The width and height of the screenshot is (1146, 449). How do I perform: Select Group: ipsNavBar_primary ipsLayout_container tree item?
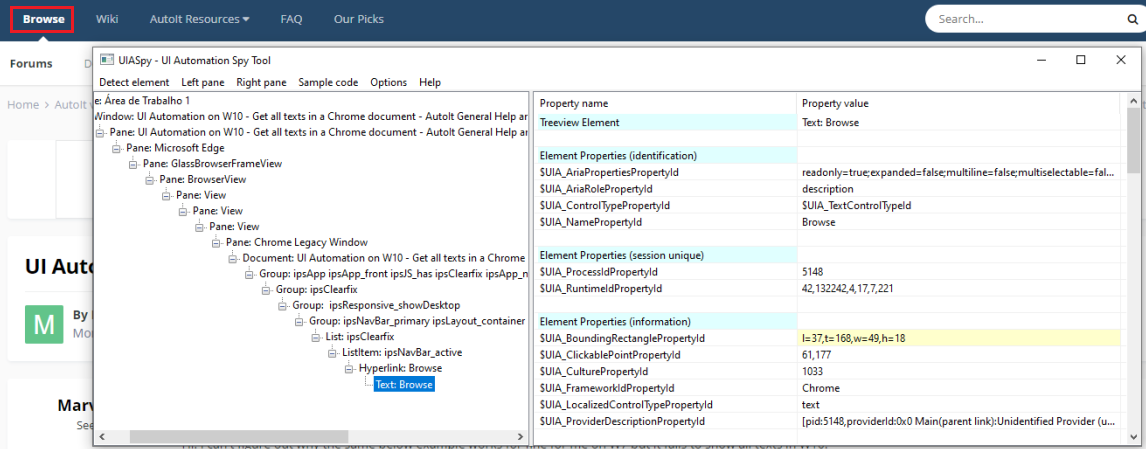[417, 321]
